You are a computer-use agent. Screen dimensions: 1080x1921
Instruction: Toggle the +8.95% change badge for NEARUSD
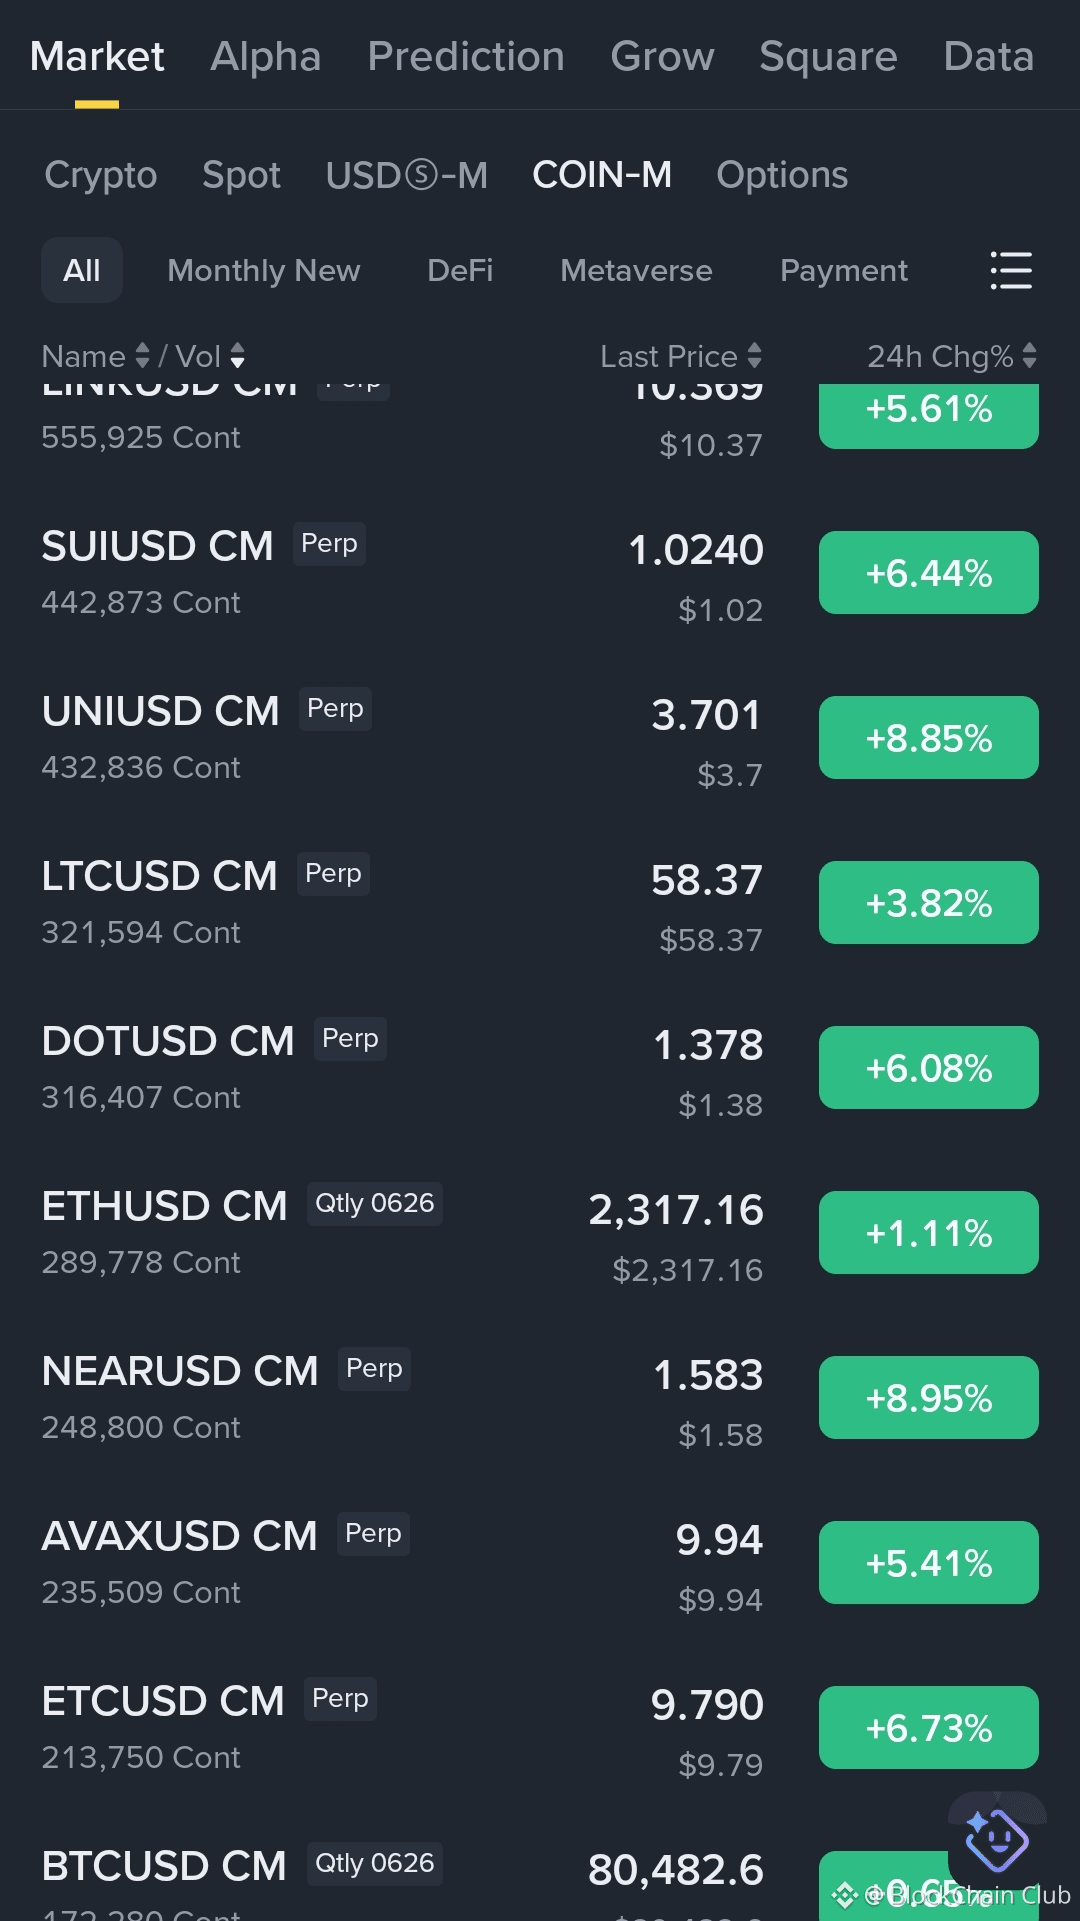click(929, 1398)
